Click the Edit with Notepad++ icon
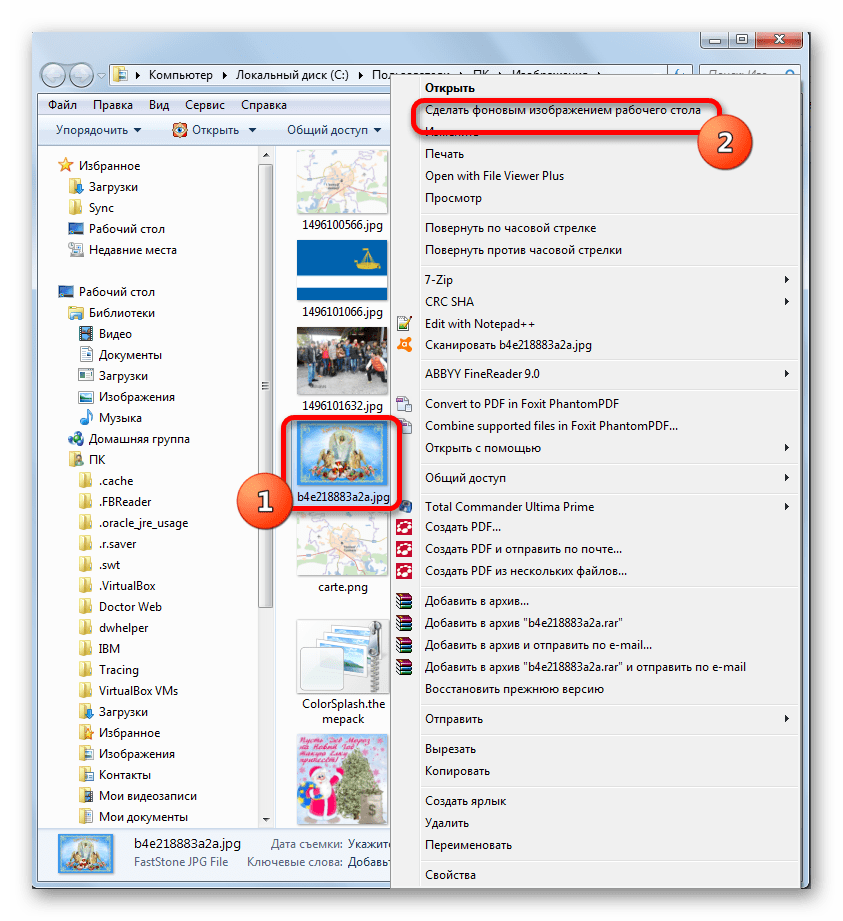The height and width of the screenshot is (921, 843). click(404, 323)
